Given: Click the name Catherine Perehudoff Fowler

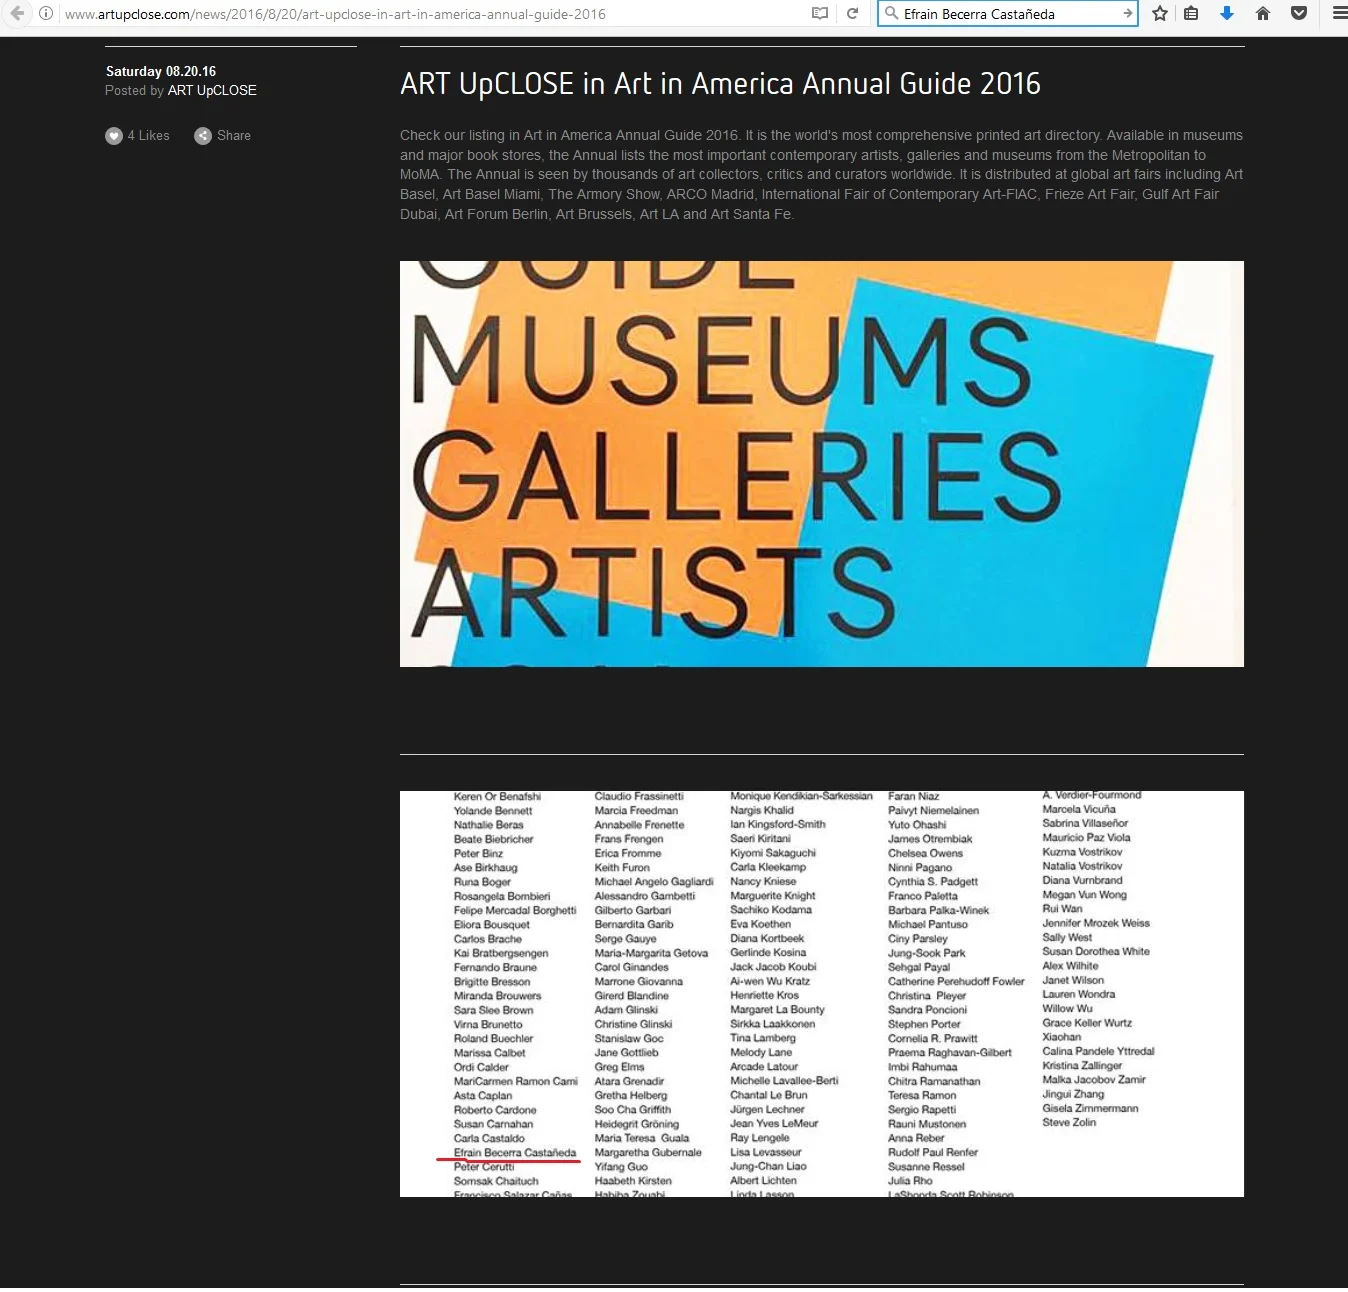Looking at the screenshot, I should 956,981.
